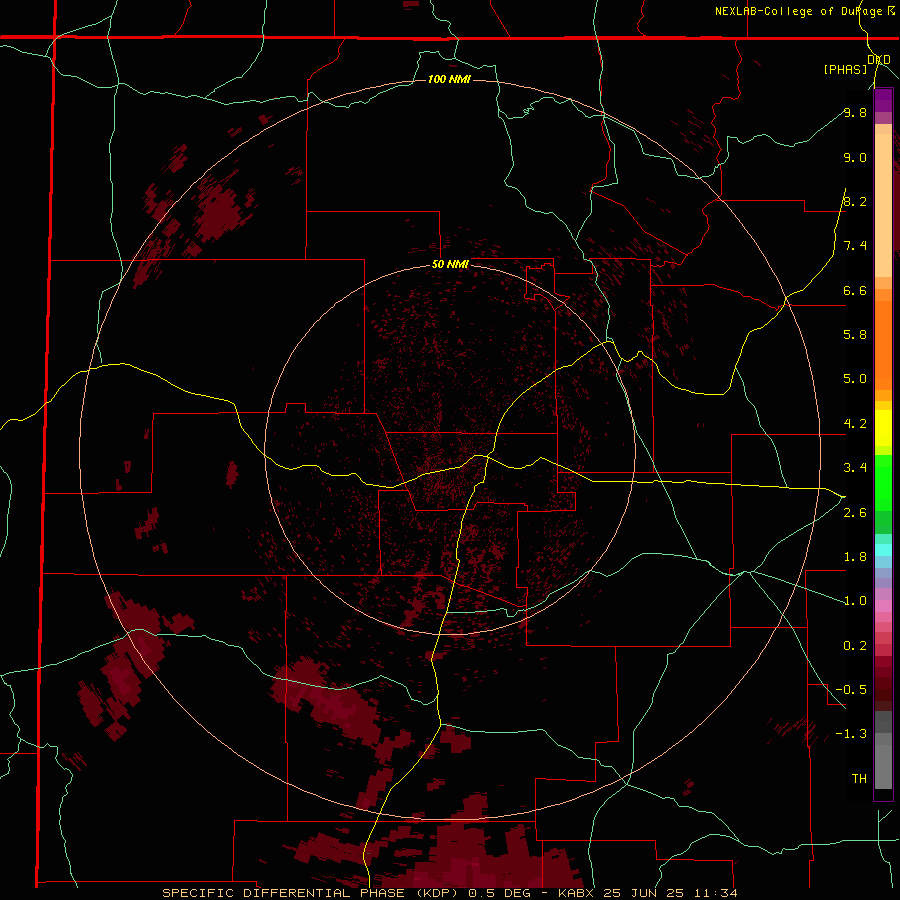The image size is (900, 900).
Task: Click the 4.2 scale label
Action: click(855, 424)
